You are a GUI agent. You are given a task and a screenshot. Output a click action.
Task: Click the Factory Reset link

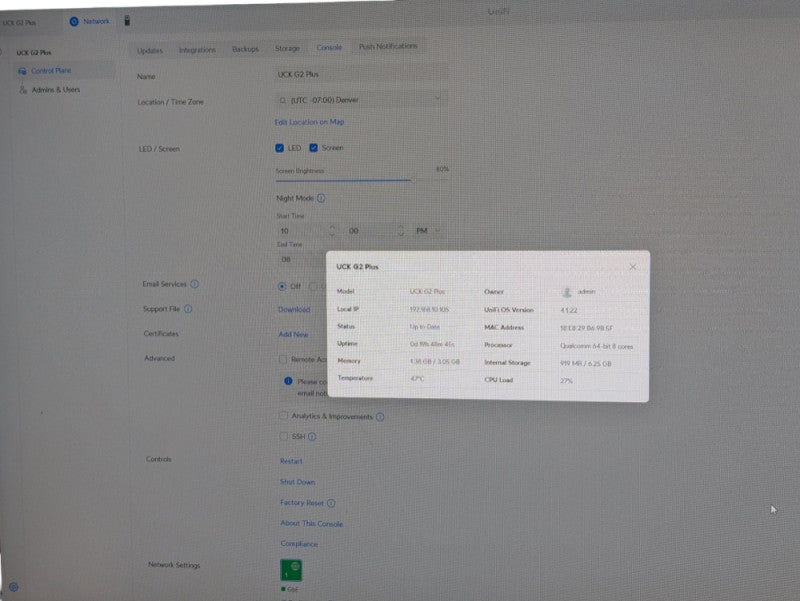(x=302, y=503)
